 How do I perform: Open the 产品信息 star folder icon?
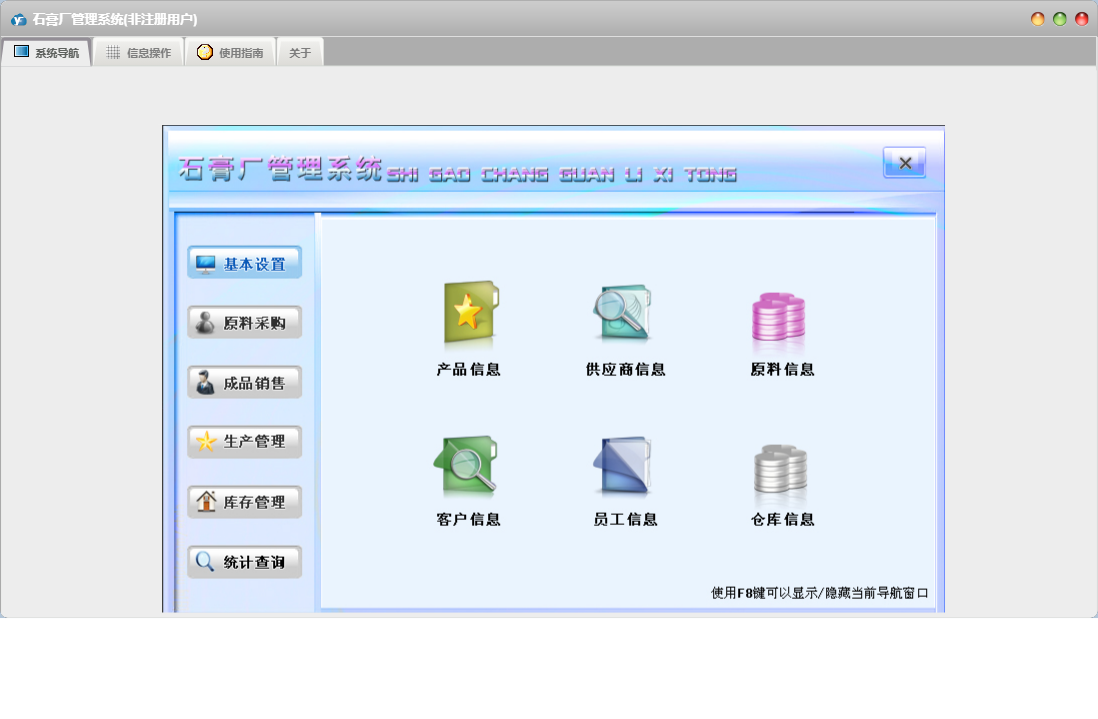[470, 313]
